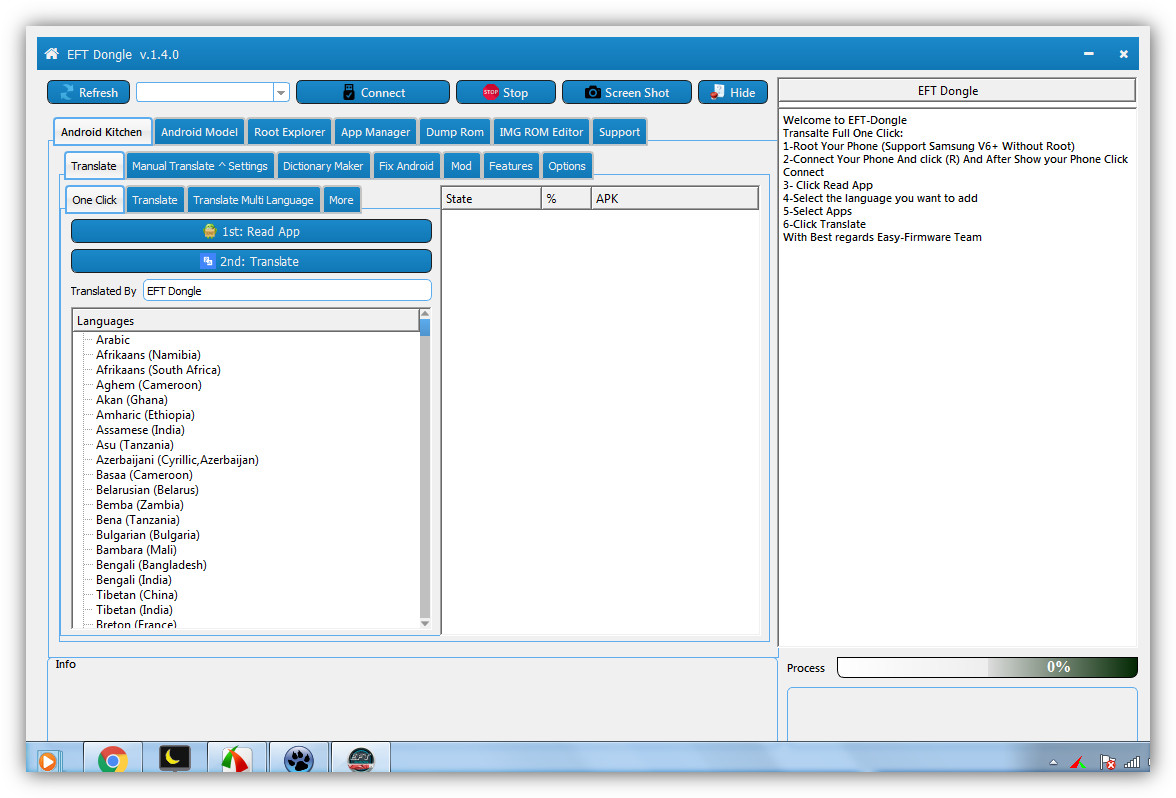Select Afrikaans (Namibia) language
This screenshot has width=1176, height=798.
pyautogui.click(x=148, y=355)
